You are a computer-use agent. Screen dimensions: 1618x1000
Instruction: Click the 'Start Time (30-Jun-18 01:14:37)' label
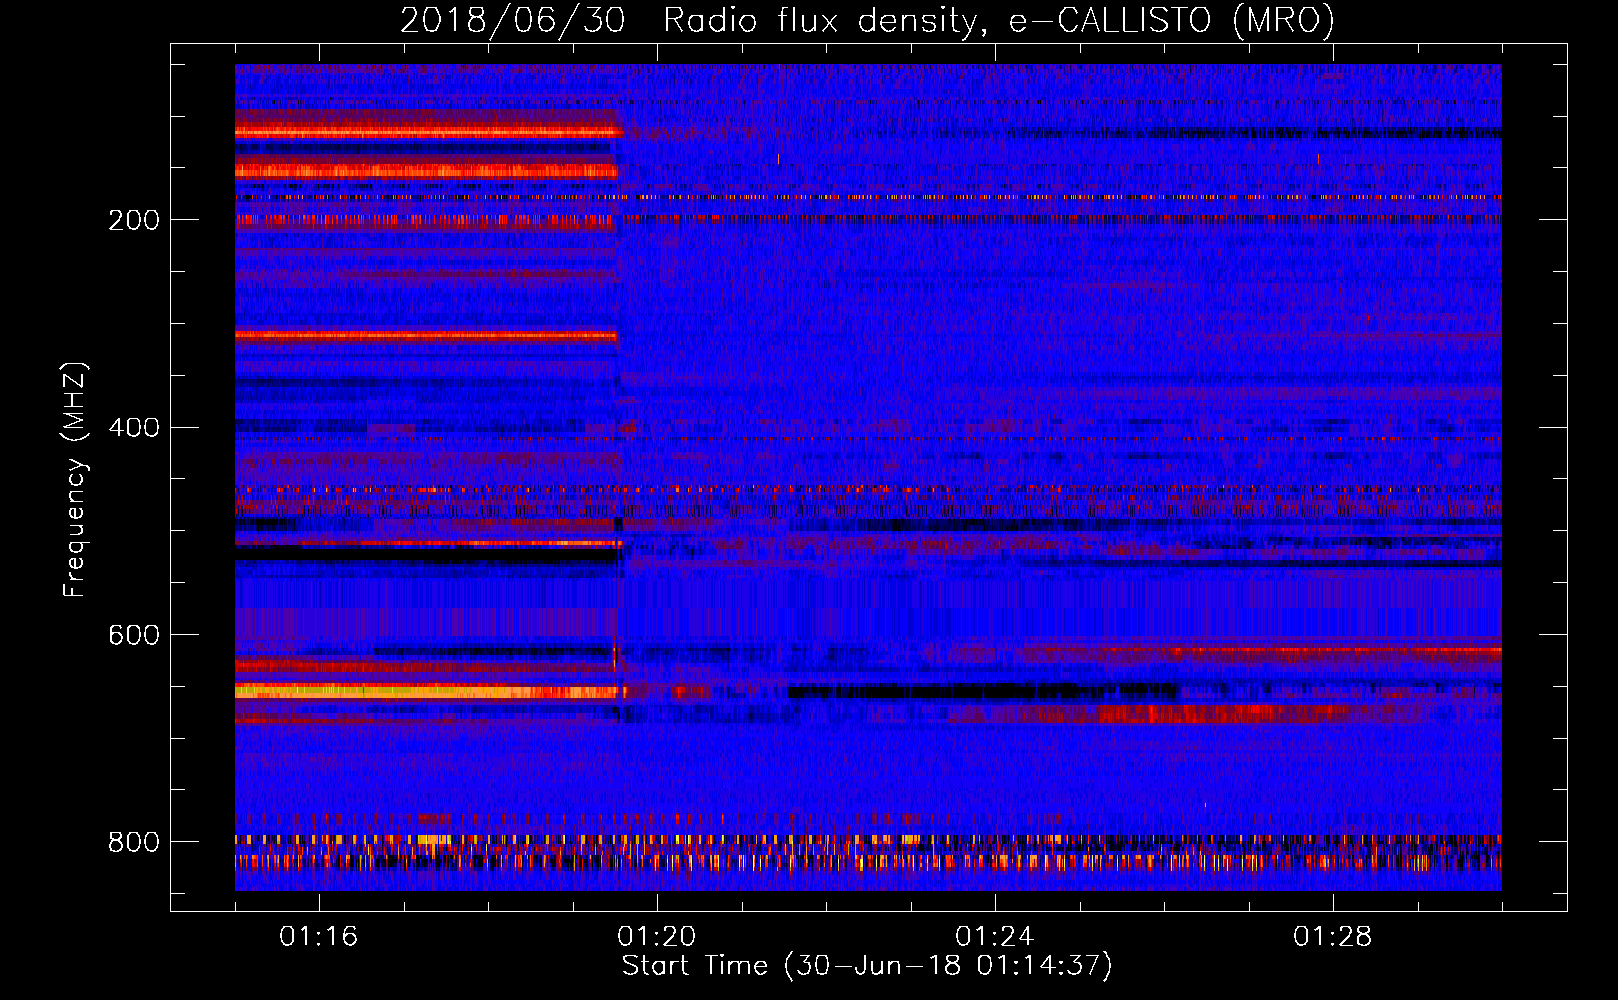pyautogui.click(x=867, y=966)
